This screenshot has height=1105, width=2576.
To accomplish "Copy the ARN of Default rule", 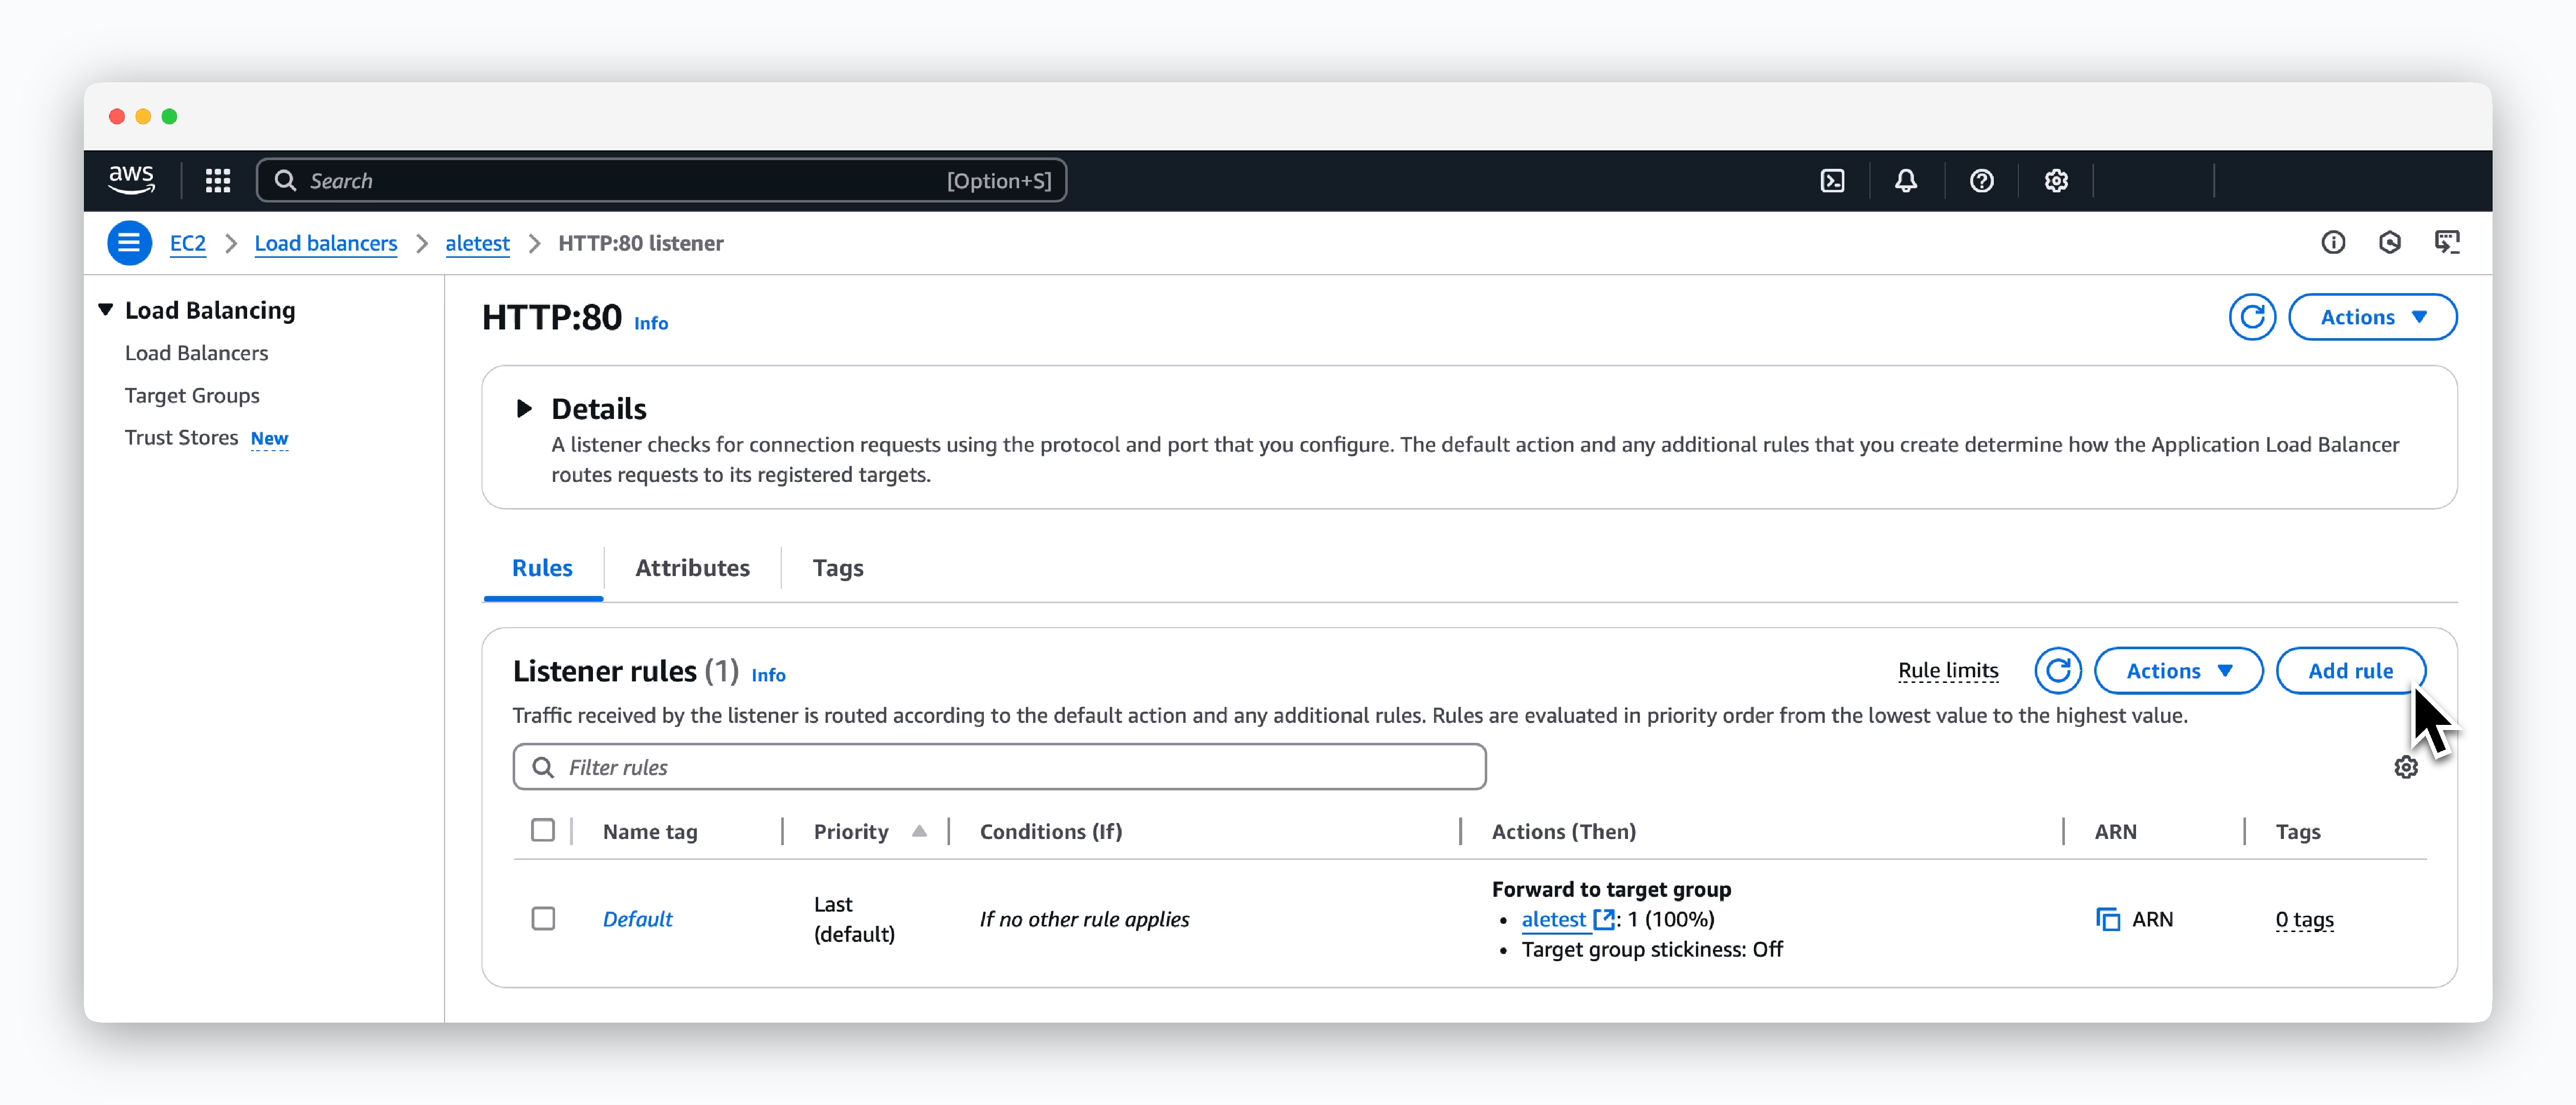I will point(2108,919).
